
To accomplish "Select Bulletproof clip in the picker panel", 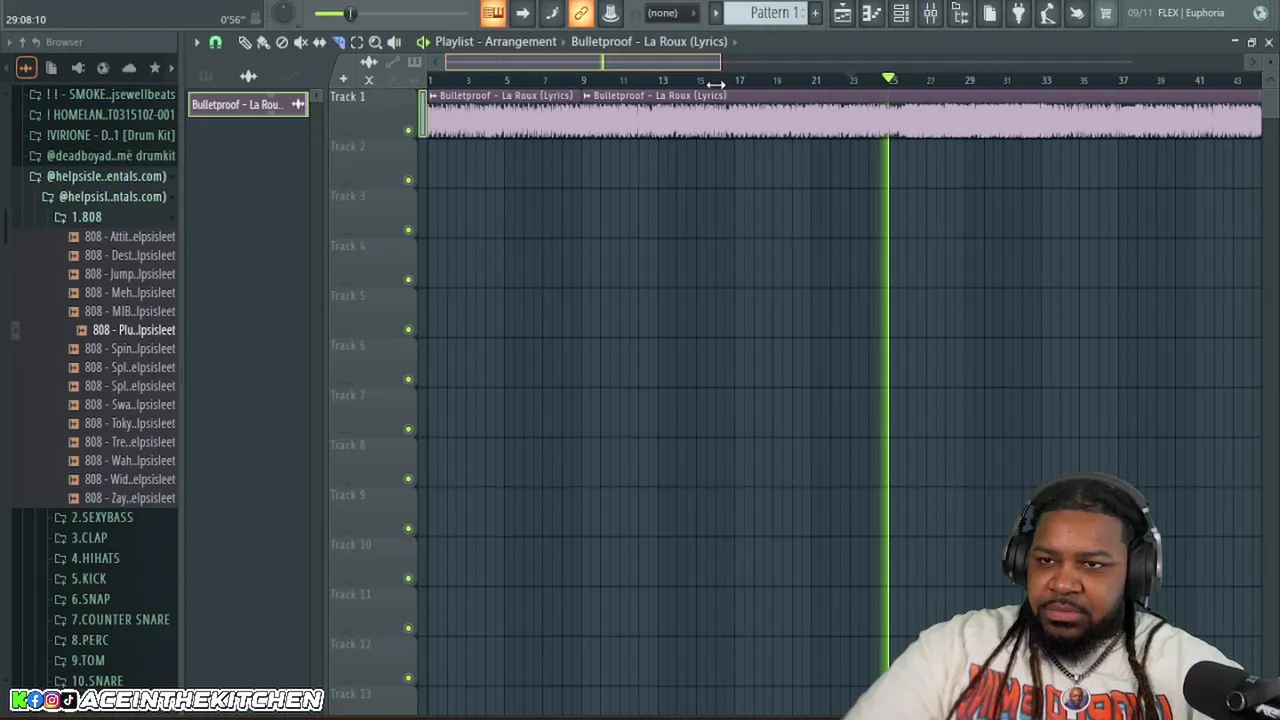I will (x=248, y=105).
